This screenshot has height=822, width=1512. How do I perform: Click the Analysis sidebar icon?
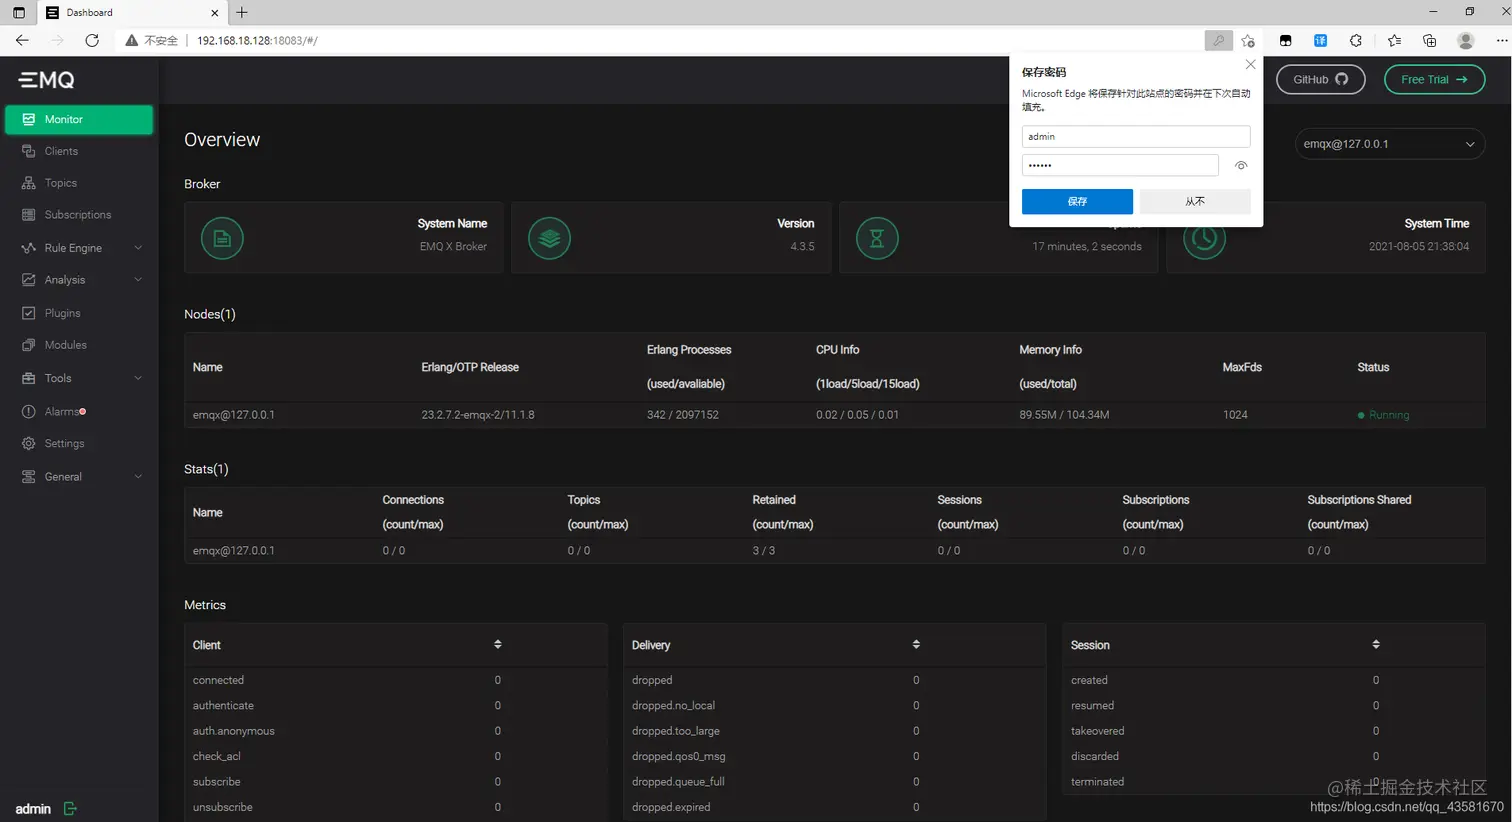[x=28, y=280]
